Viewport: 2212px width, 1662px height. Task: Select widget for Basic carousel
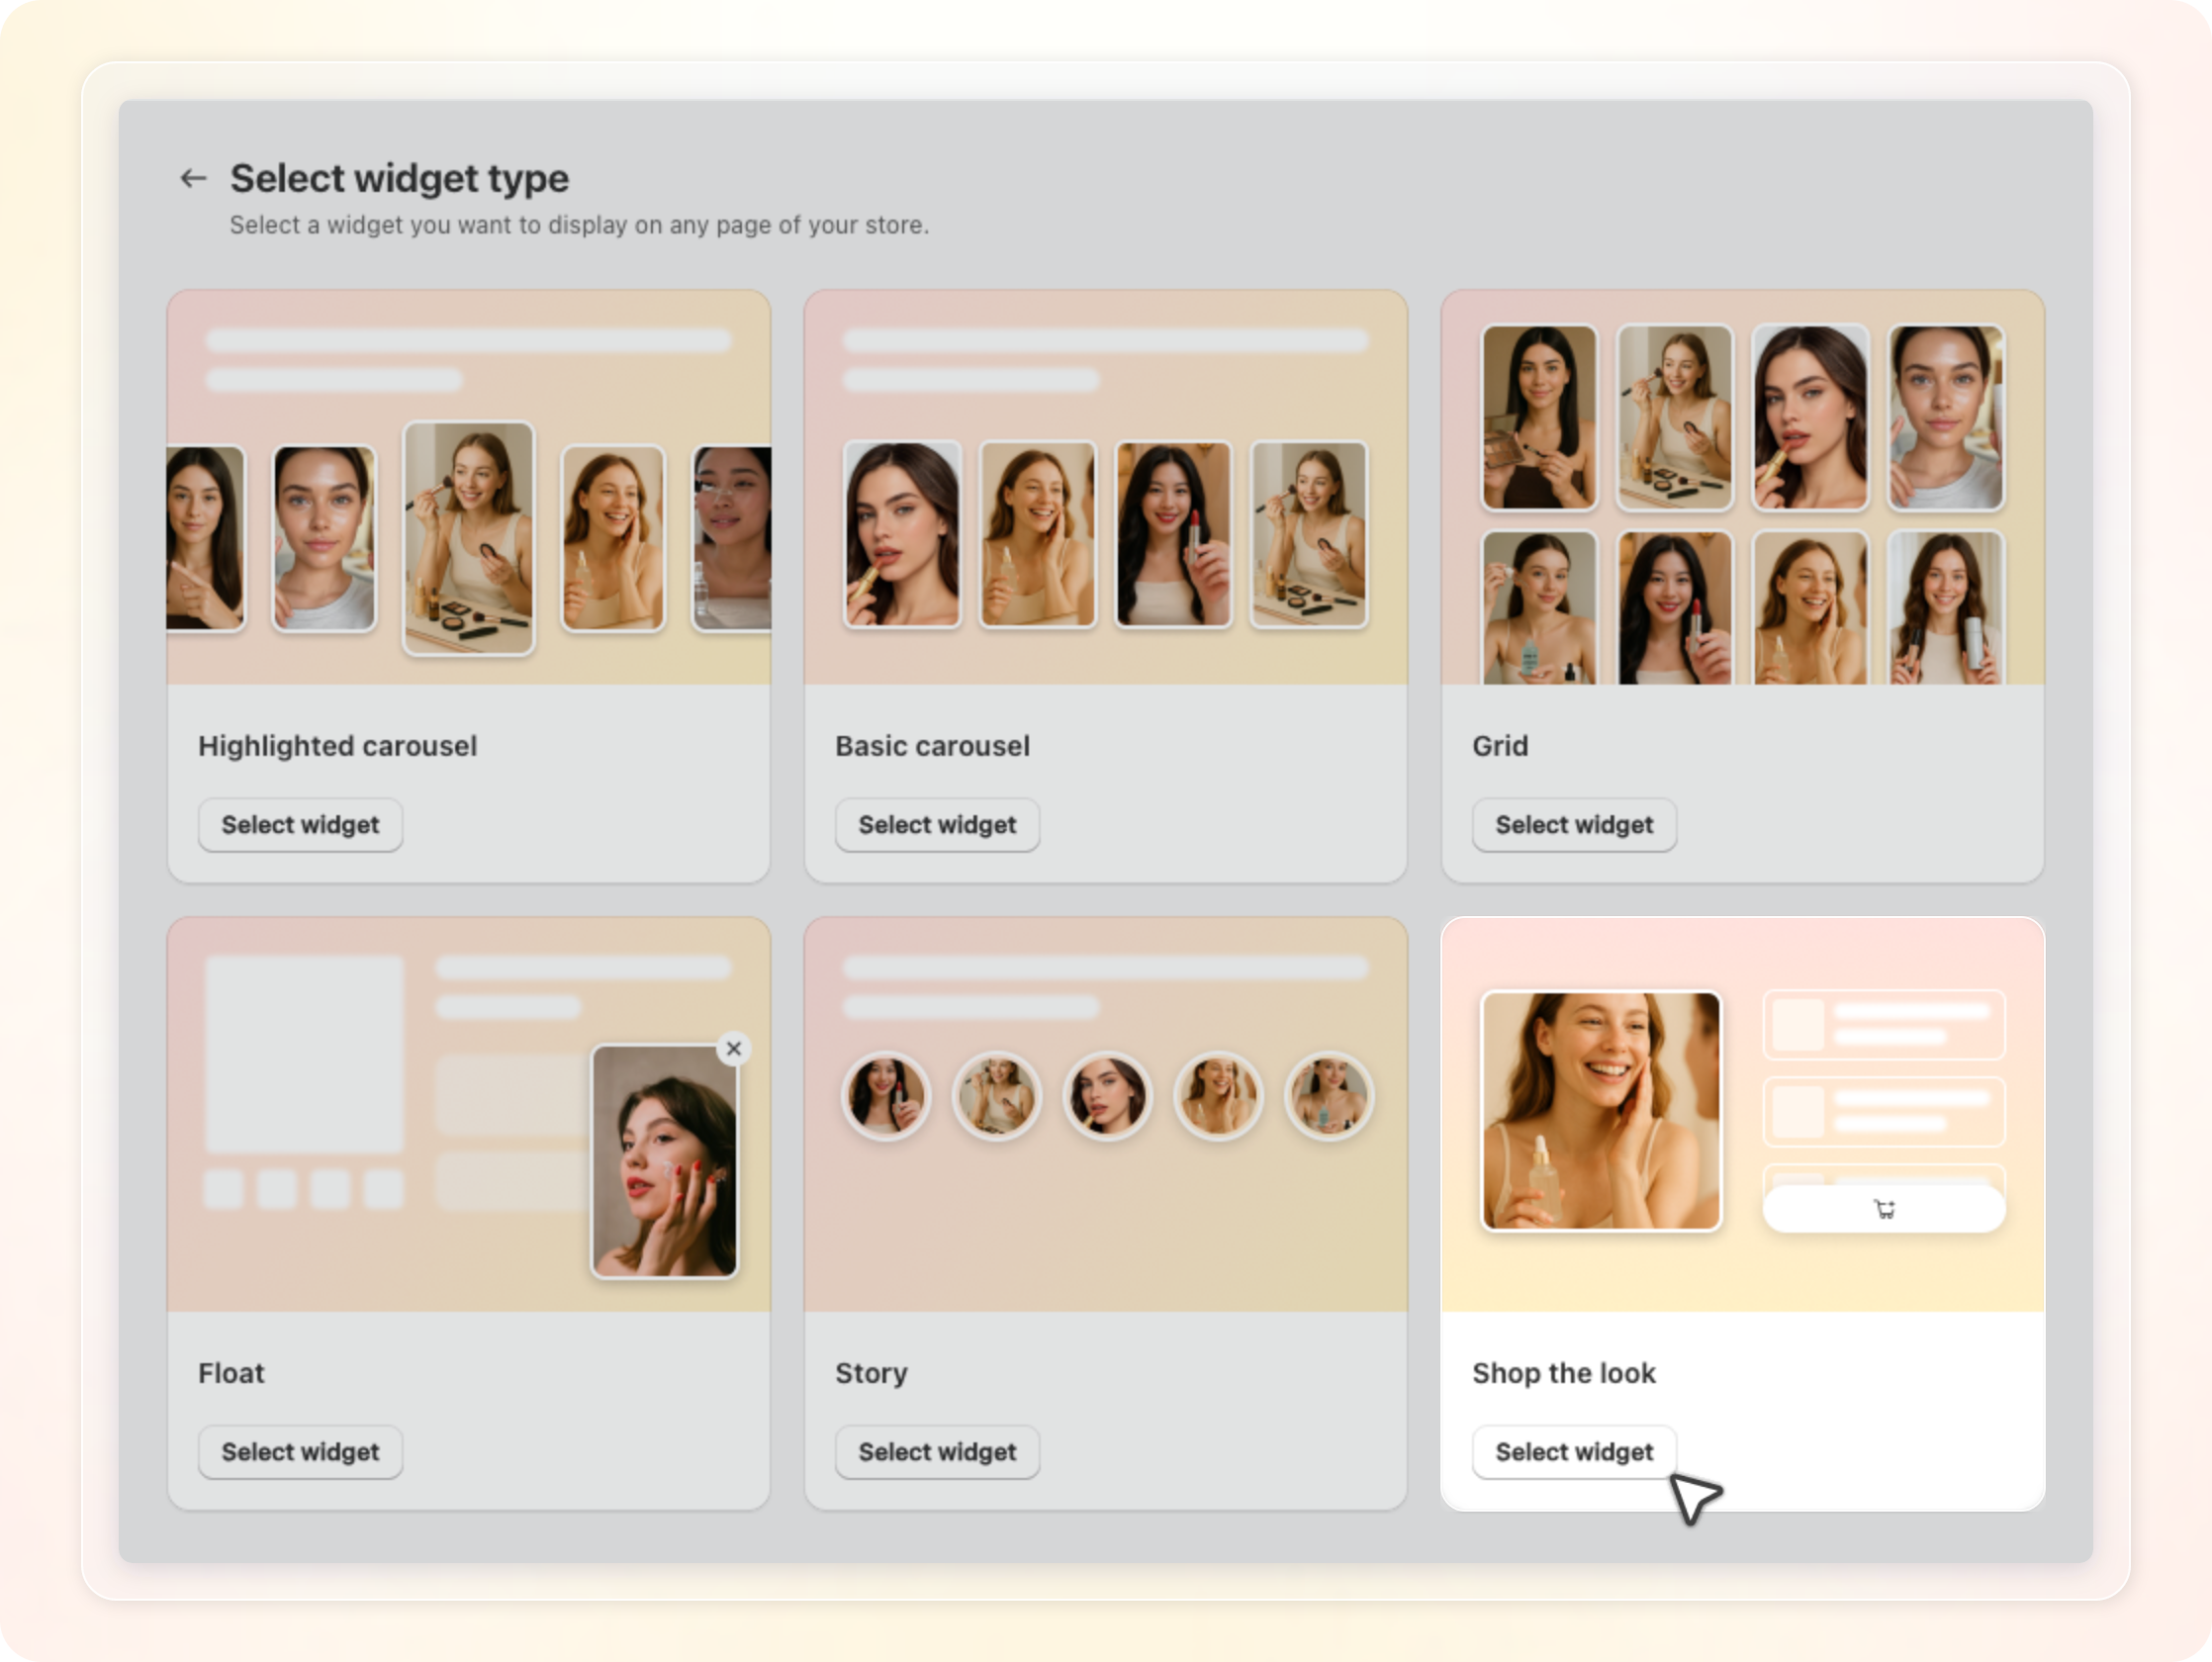tap(937, 825)
